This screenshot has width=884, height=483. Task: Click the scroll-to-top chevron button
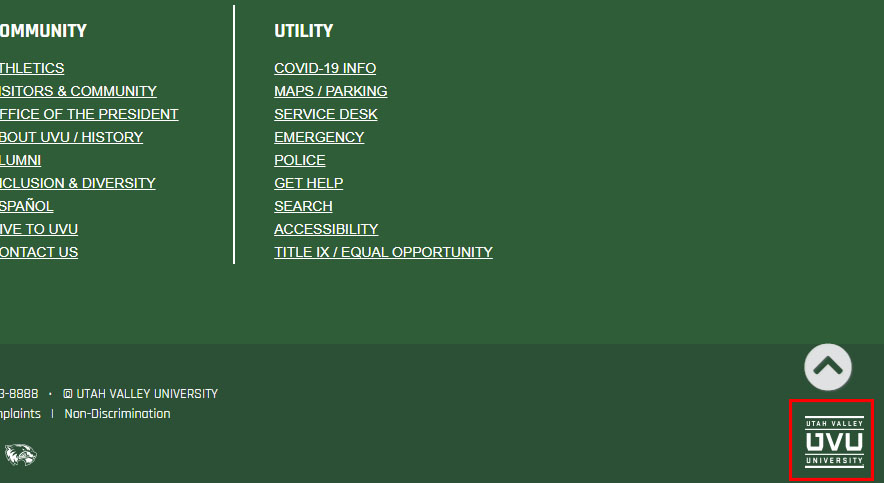[x=828, y=367]
